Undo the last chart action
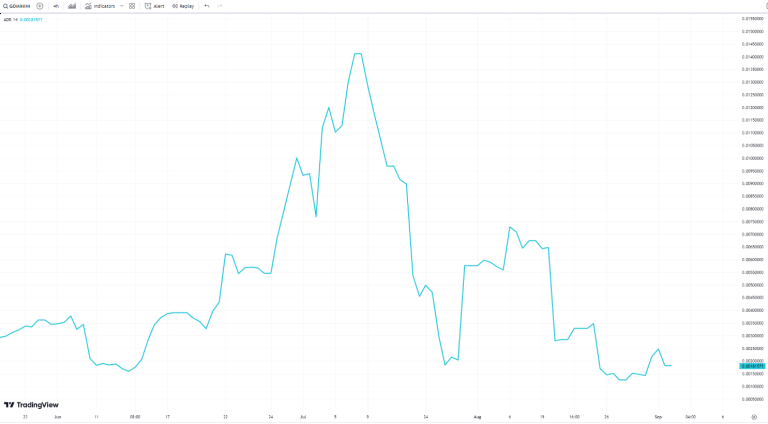Image resolution: width=768 pixels, height=424 pixels. click(x=207, y=6)
